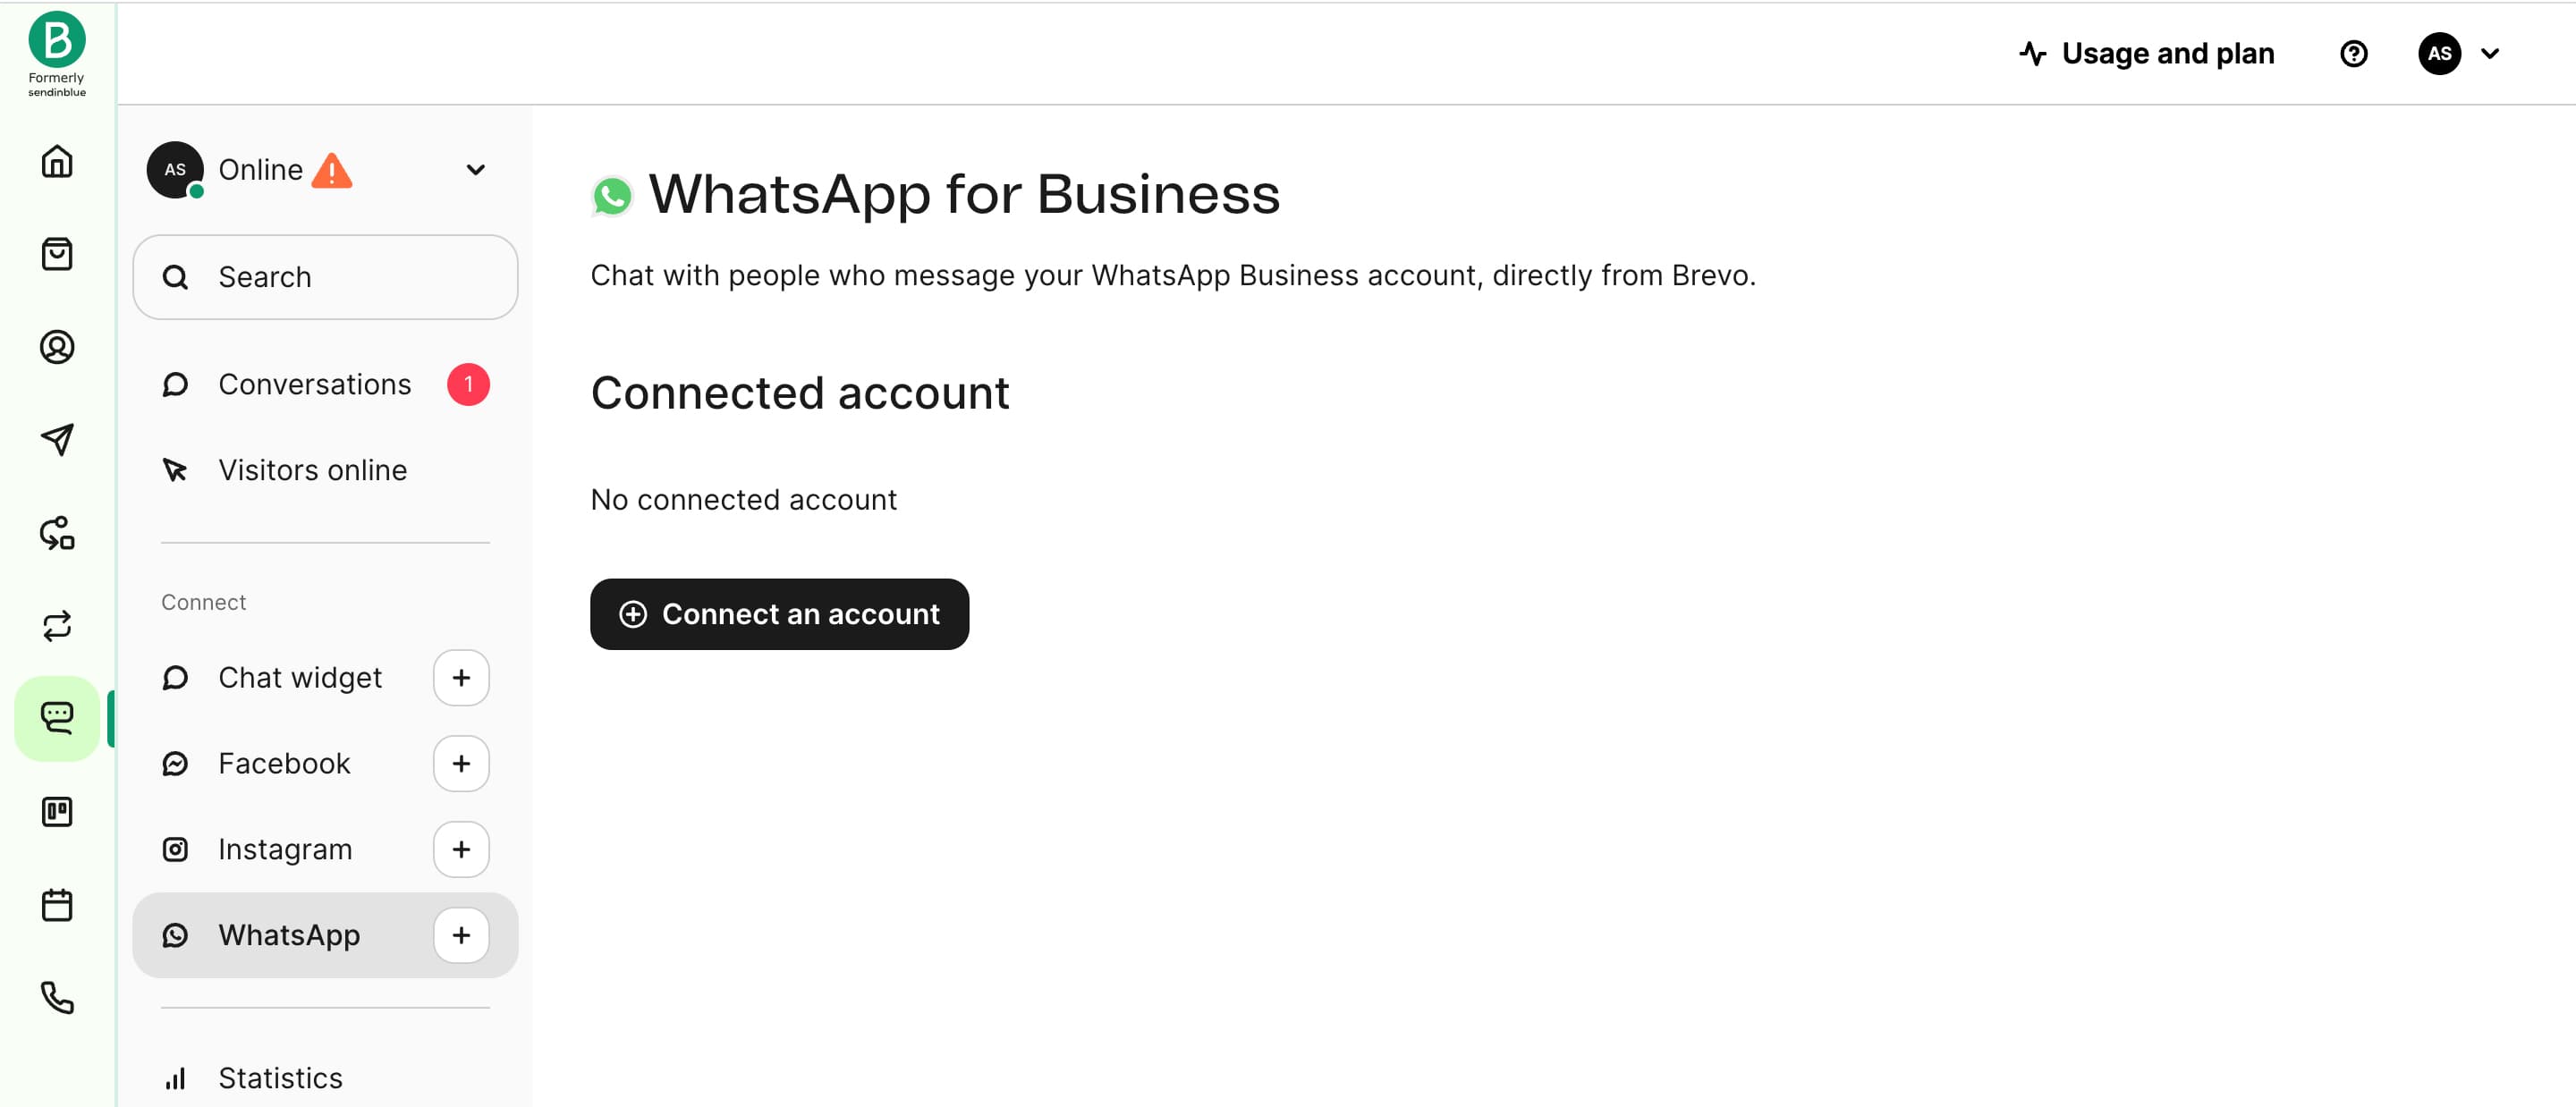The image size is (2576, 1107).
Task: Open the Transactional arrows loop icon
Action: (57, 626)
